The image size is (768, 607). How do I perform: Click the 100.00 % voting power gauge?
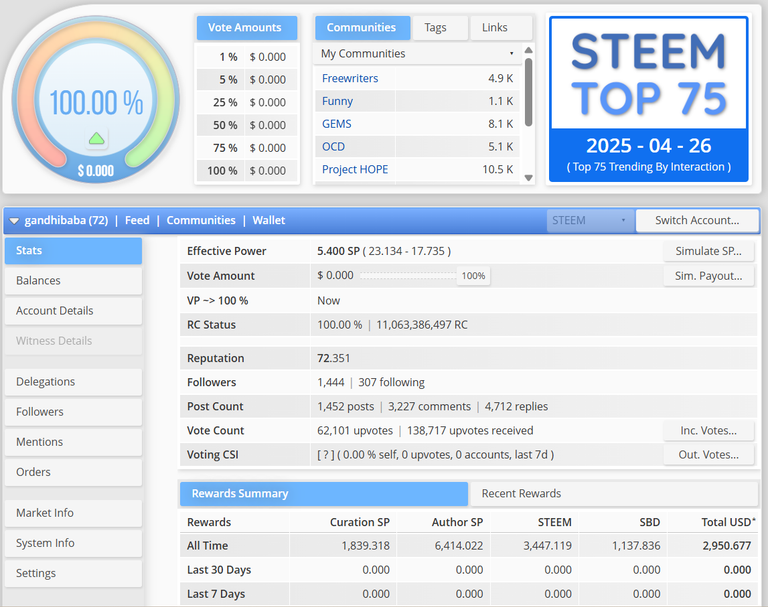coord(96,100)
